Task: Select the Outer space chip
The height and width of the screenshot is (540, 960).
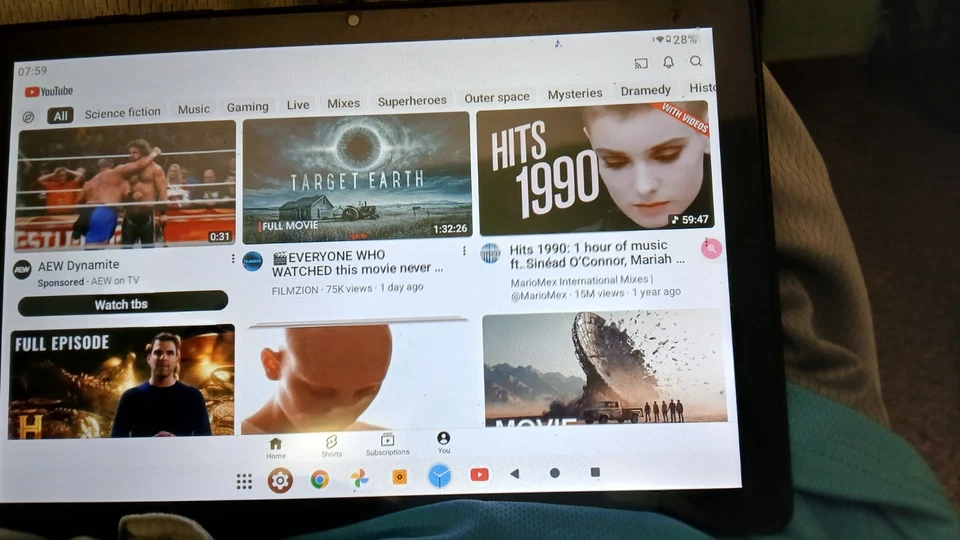Action: coord(497,97)
